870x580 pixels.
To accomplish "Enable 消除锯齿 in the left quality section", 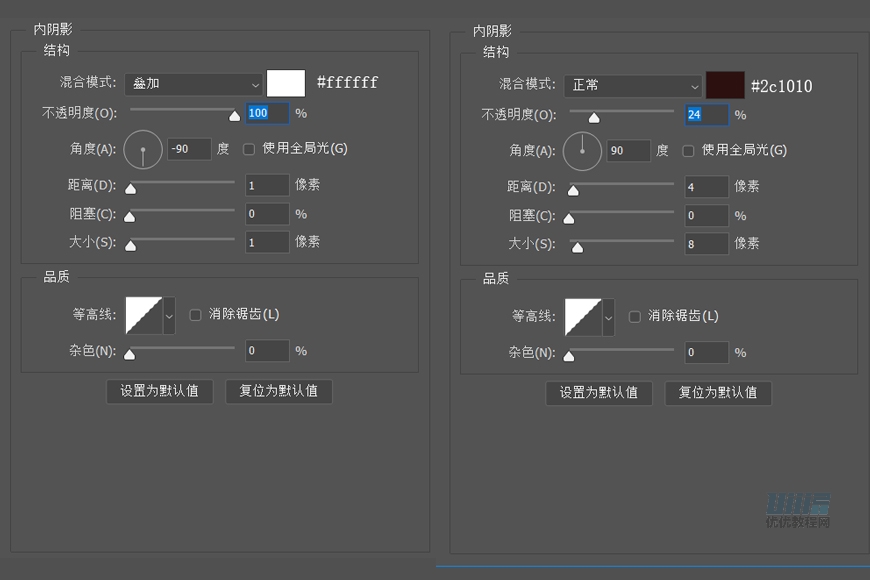I will pyautogui.click(x=195, y=314).
